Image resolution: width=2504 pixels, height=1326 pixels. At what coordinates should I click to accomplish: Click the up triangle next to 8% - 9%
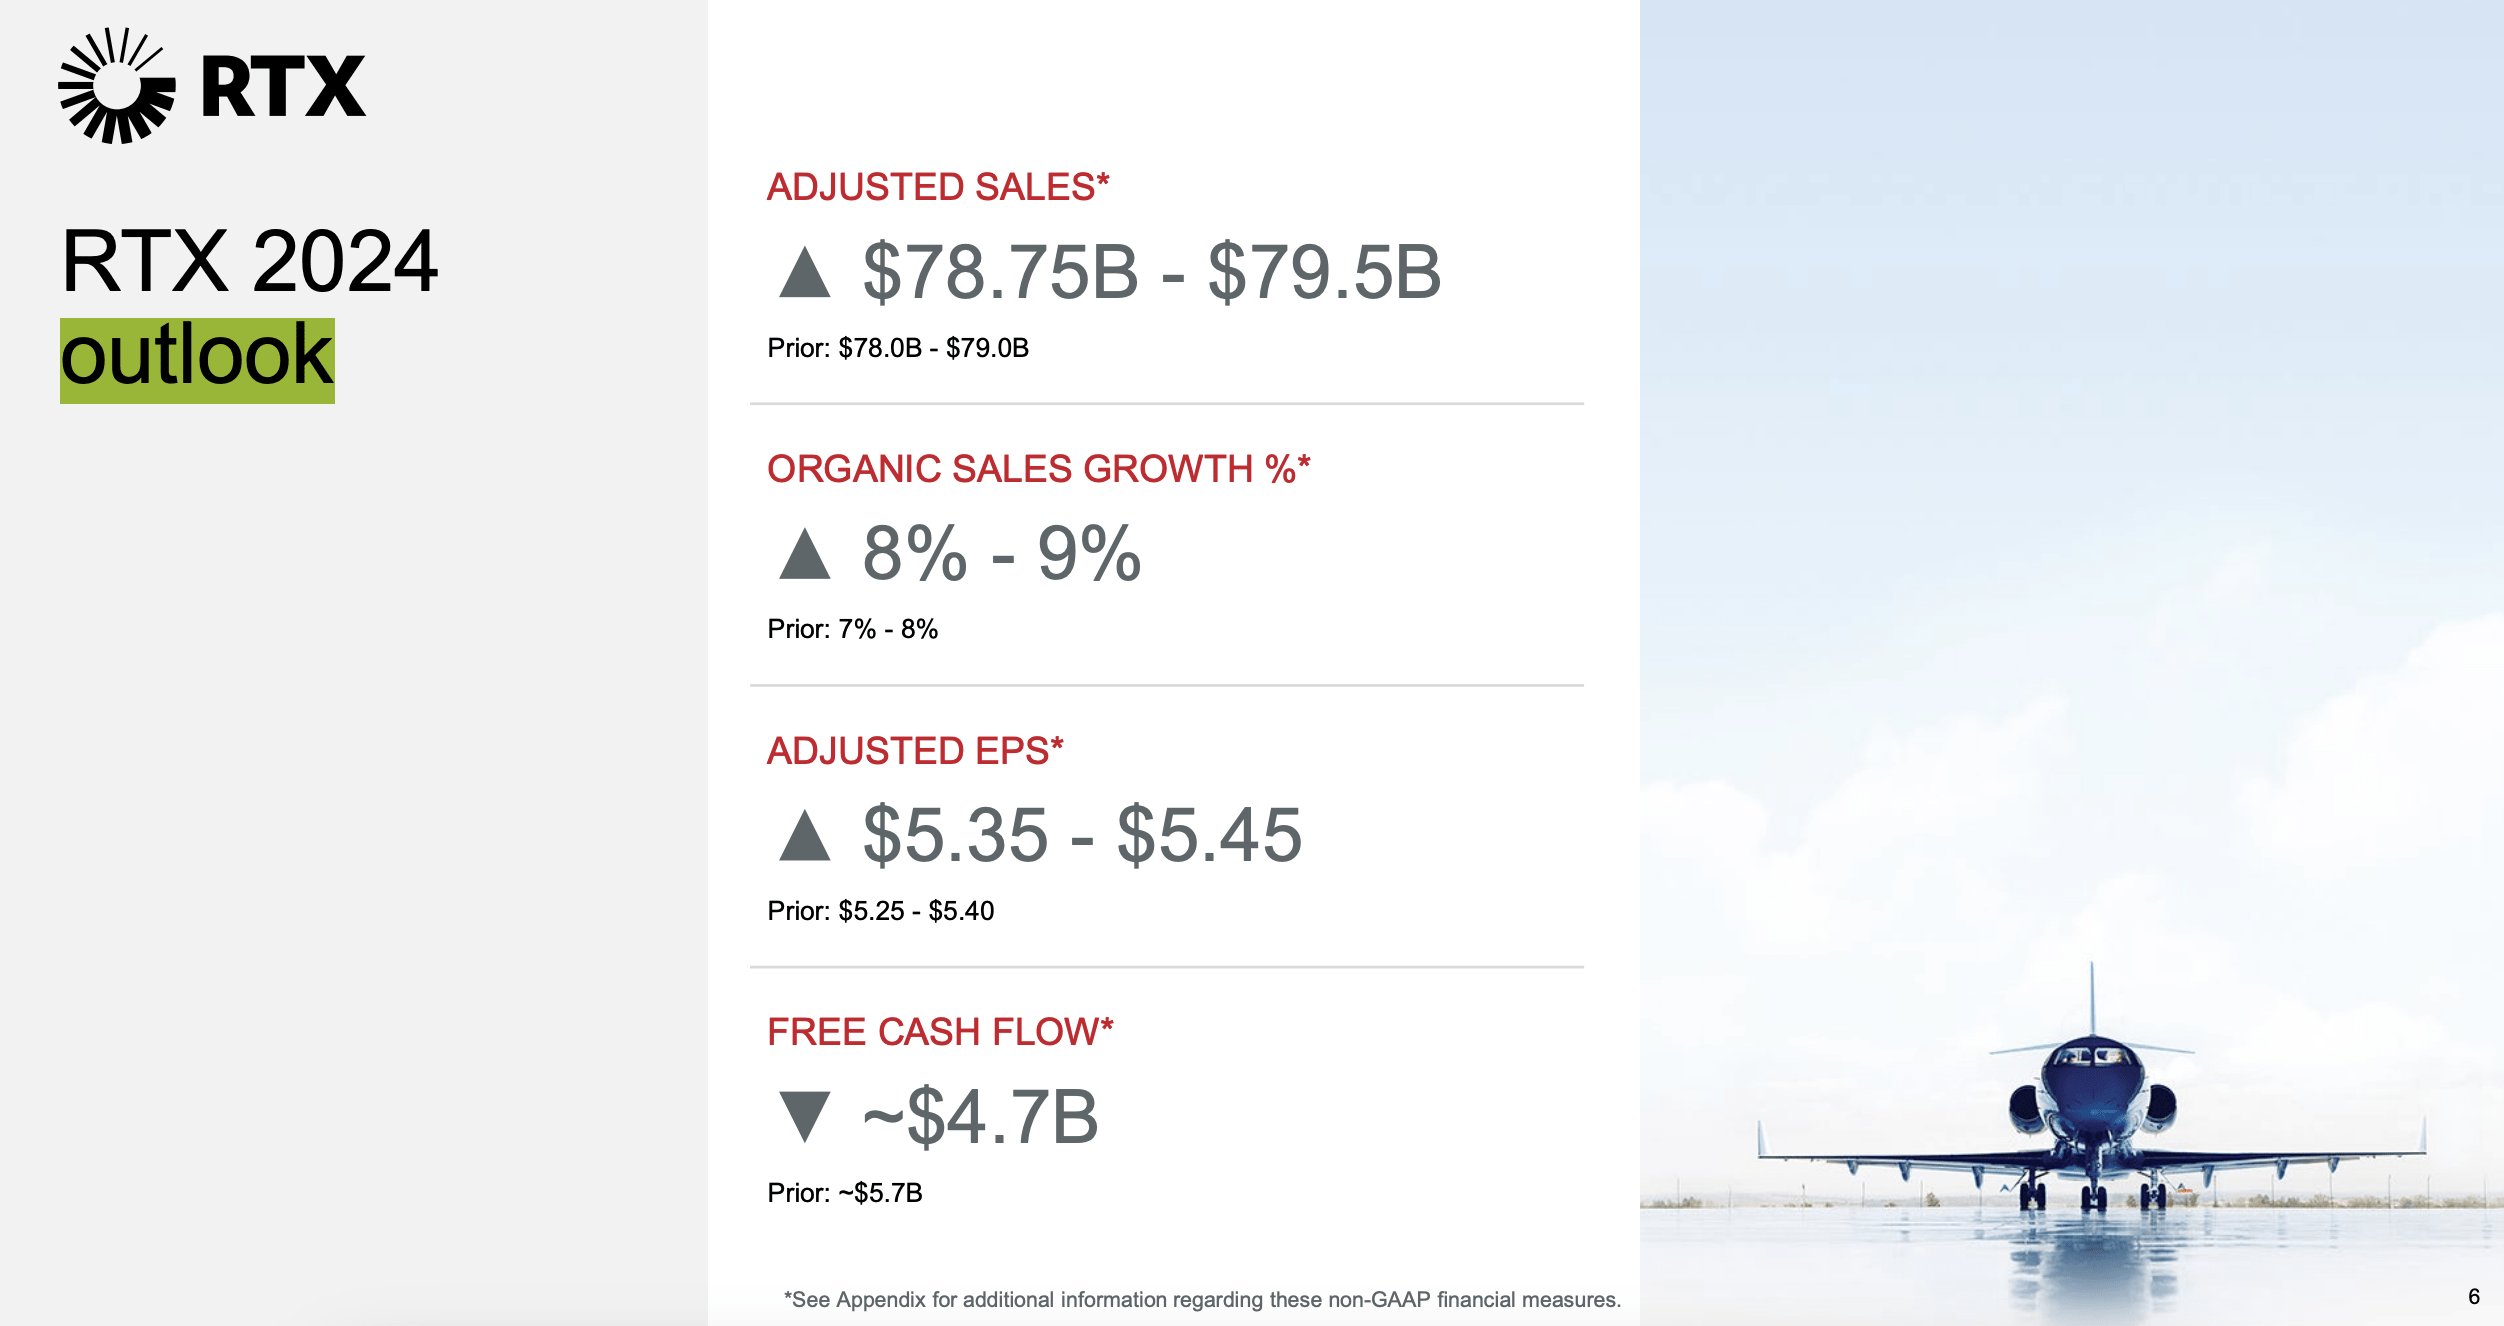pyautogui.click(x=805, y=554)
